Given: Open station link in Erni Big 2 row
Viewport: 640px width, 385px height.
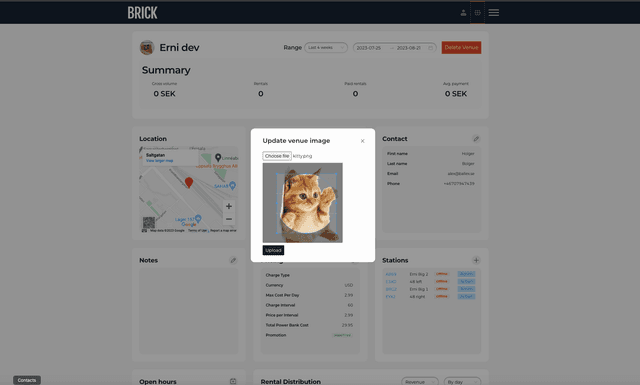Looking at the screenshot, I should (x=391, y=274).
